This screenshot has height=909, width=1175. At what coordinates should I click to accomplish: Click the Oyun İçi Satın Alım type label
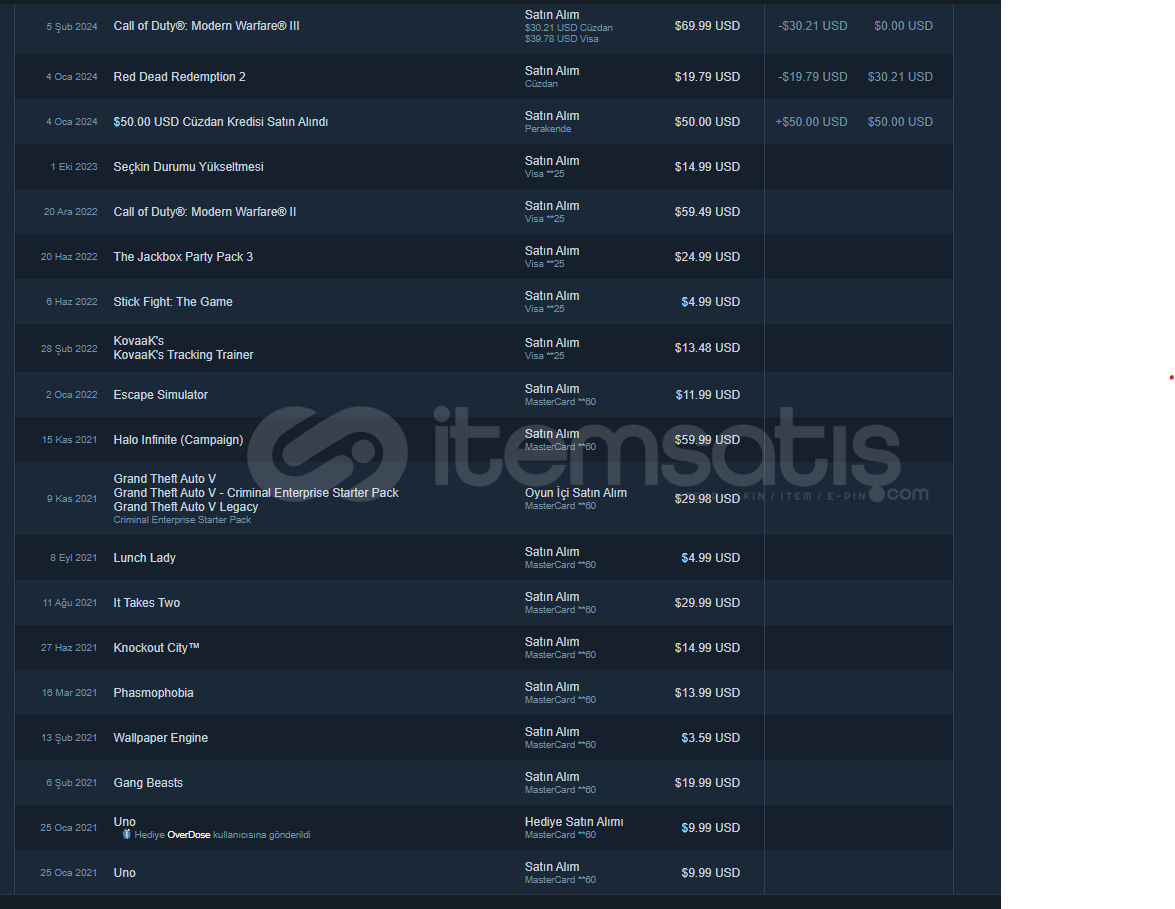576,493
